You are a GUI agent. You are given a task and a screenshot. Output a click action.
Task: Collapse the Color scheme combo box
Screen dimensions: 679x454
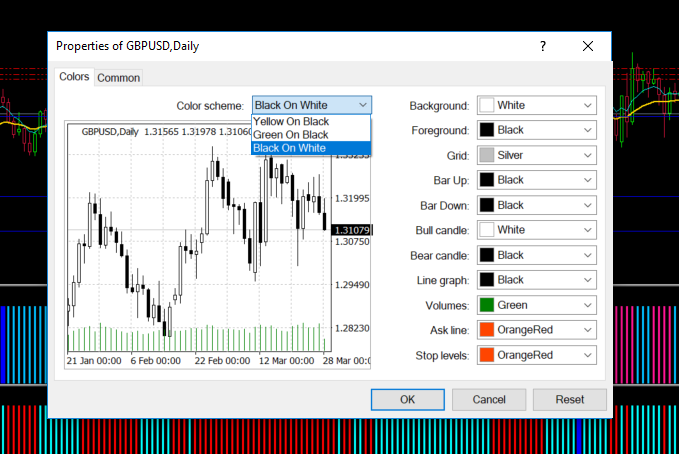pos(363,105)
